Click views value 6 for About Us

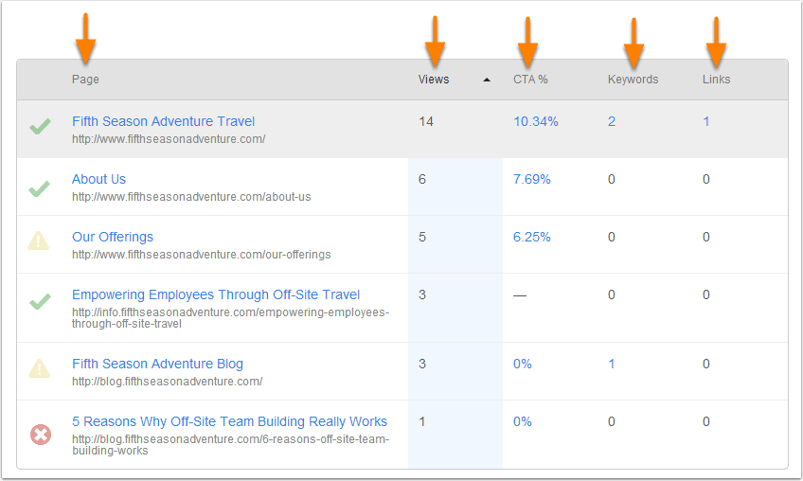coord(422,179)
